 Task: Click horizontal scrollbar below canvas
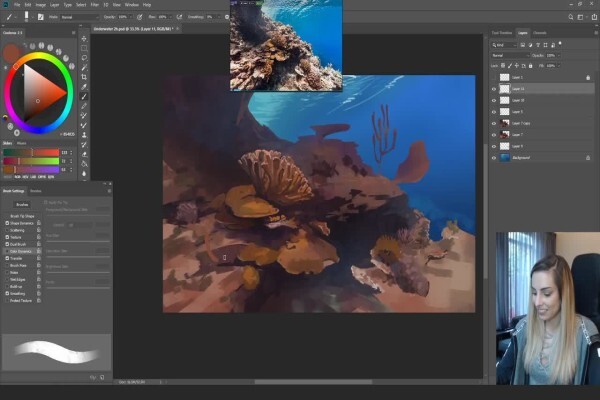pyautogui.click(x=313, y=382)
